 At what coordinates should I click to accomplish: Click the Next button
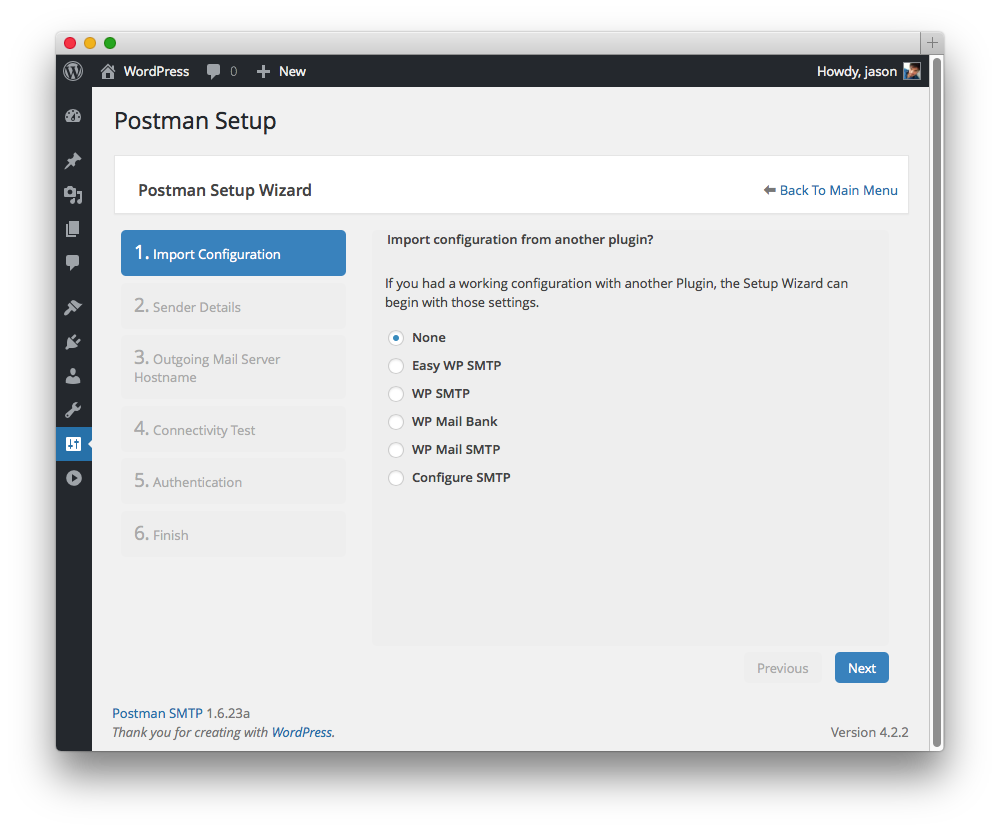click(861, 668)
